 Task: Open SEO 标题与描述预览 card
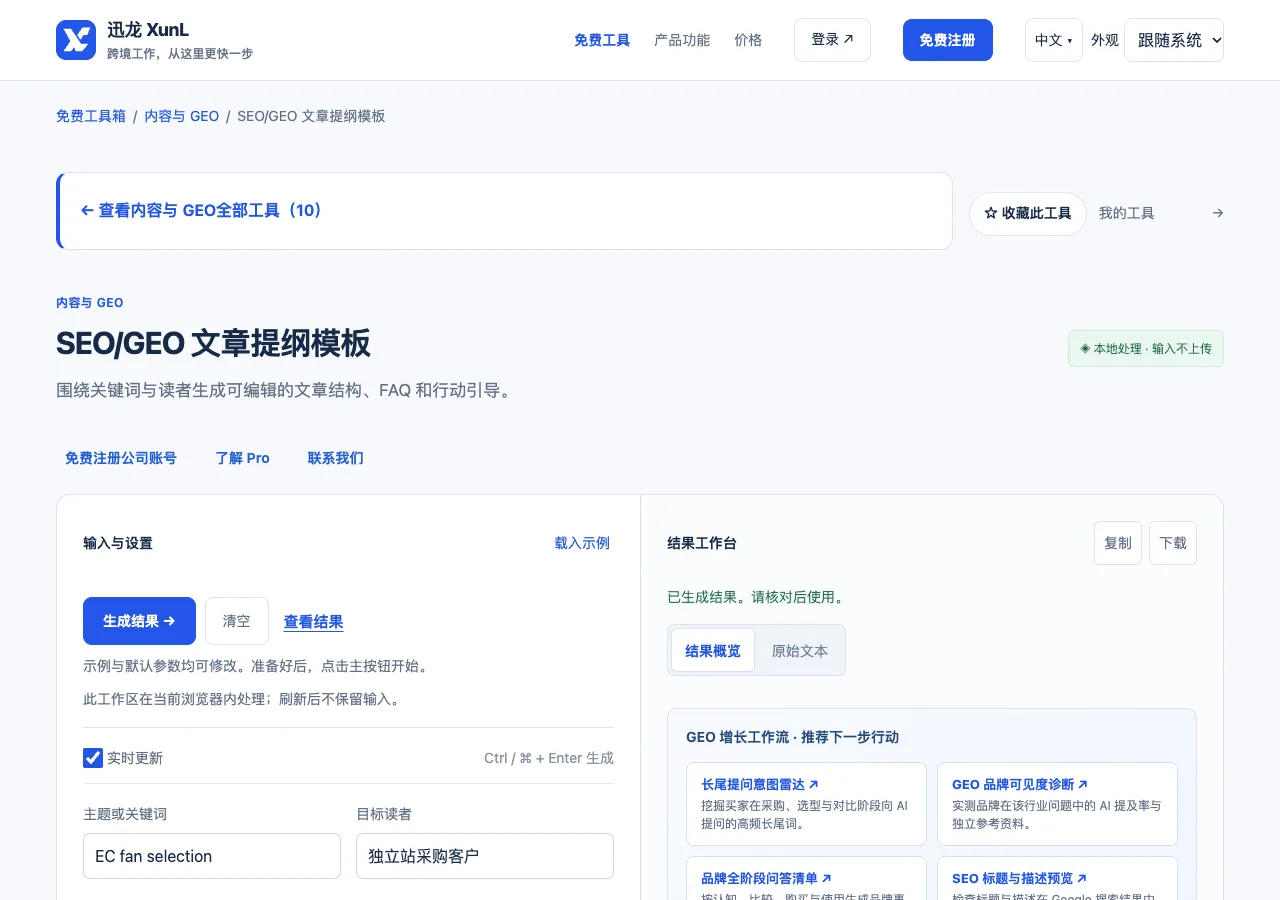coord(1057,878)
